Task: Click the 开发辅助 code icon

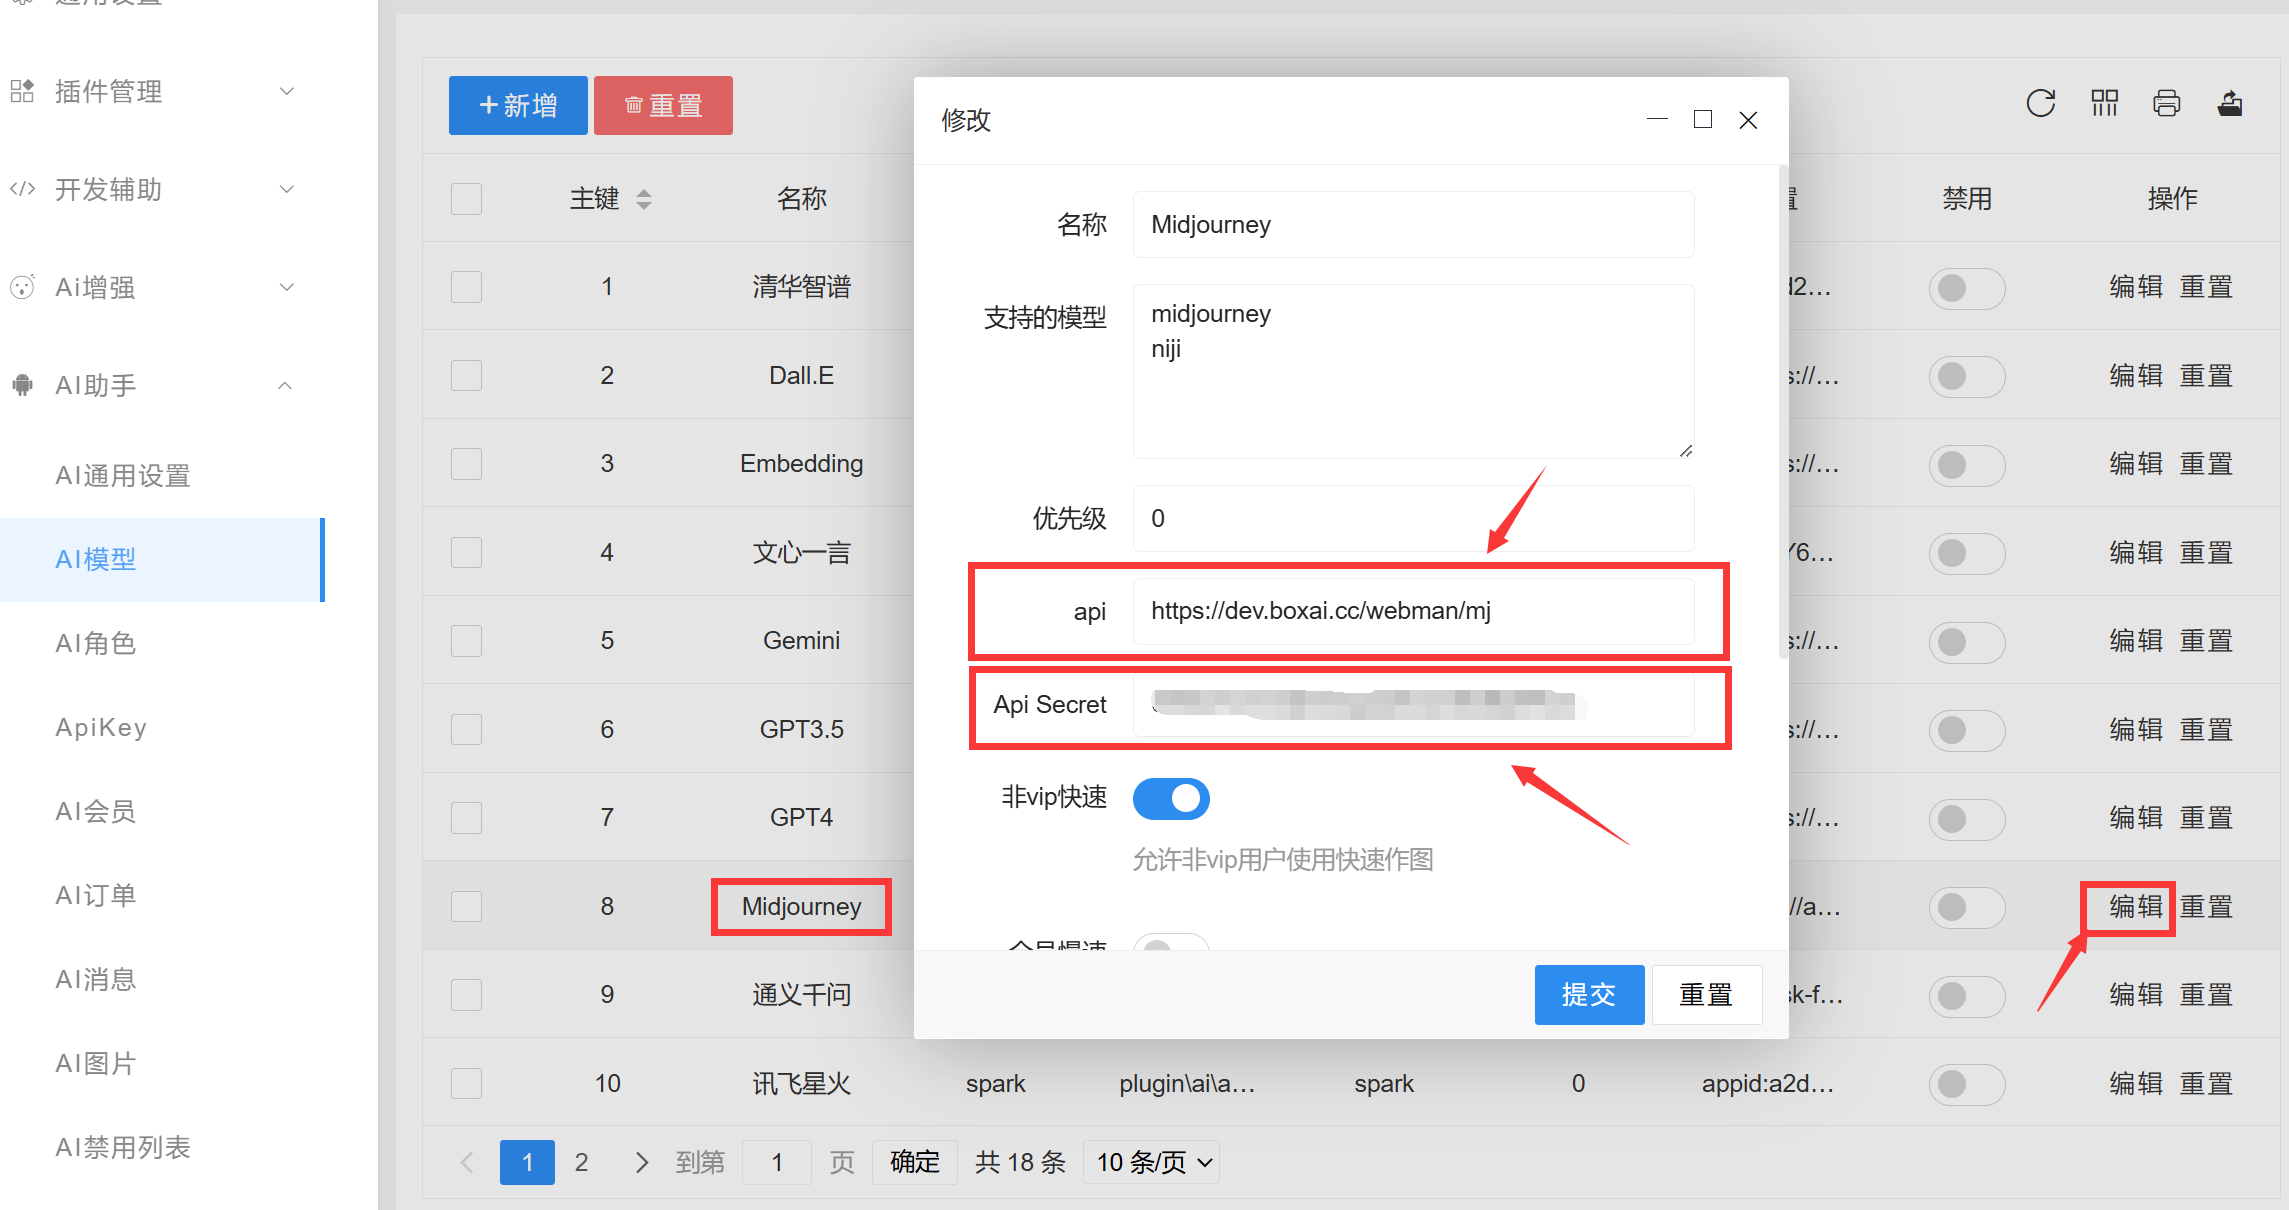Action: click(x=22, y=189)
